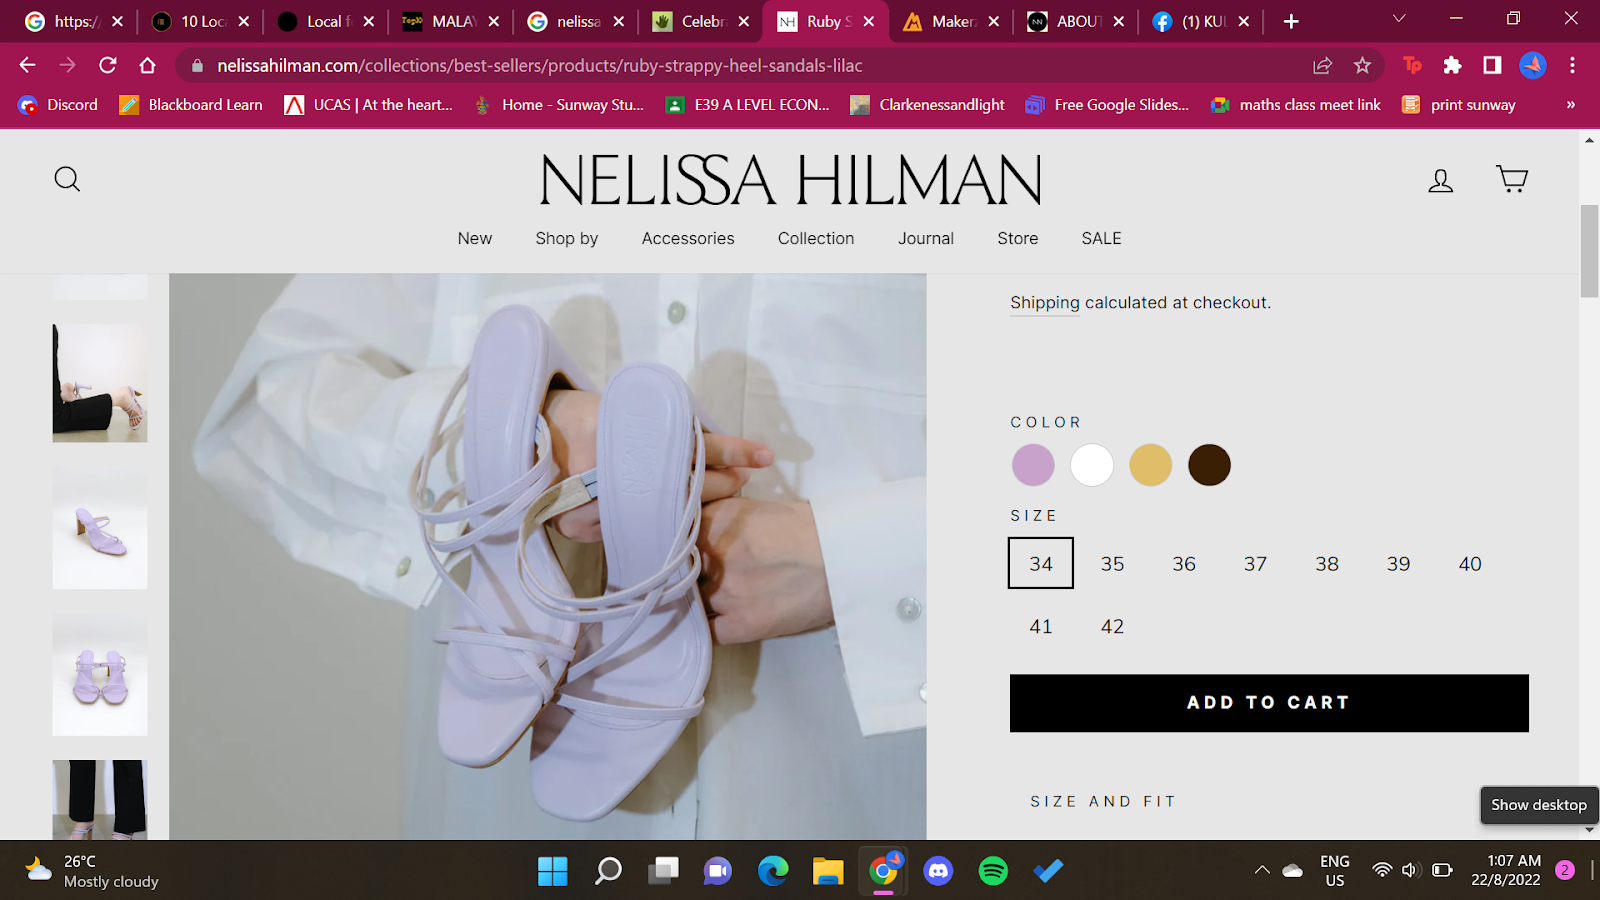
Task: Switch to the ABOUT browser tab
Action: [x=1075, y=21]
